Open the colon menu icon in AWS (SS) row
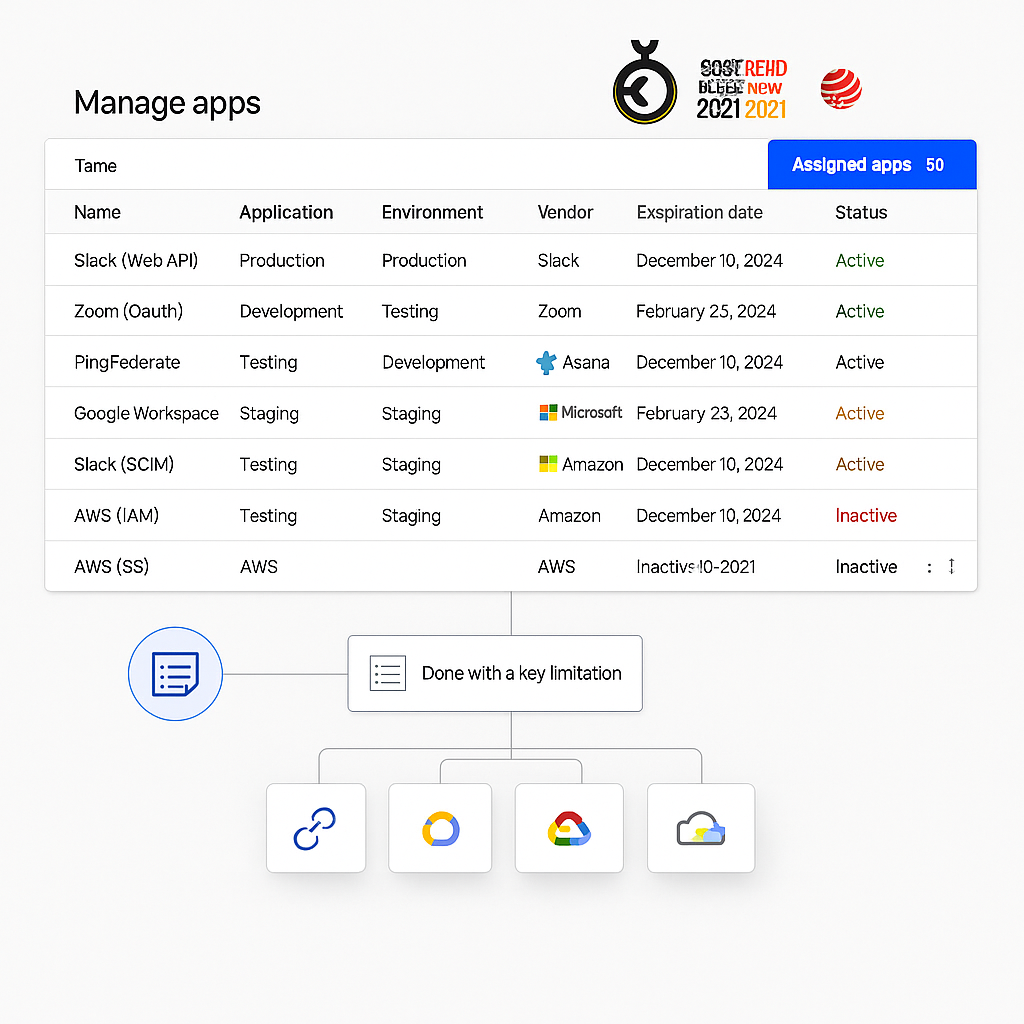The image size is (1024, 1024). click(x=929, y=567)
